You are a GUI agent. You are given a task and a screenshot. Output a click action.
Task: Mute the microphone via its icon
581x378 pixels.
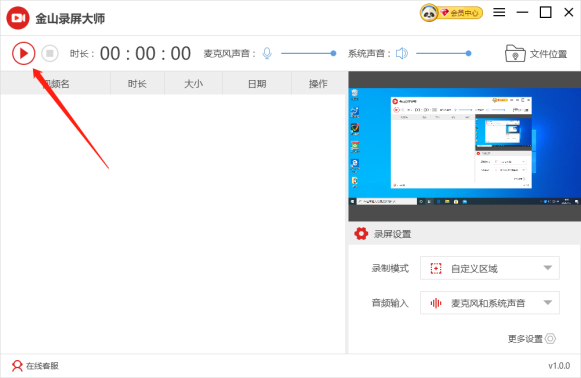267,53
